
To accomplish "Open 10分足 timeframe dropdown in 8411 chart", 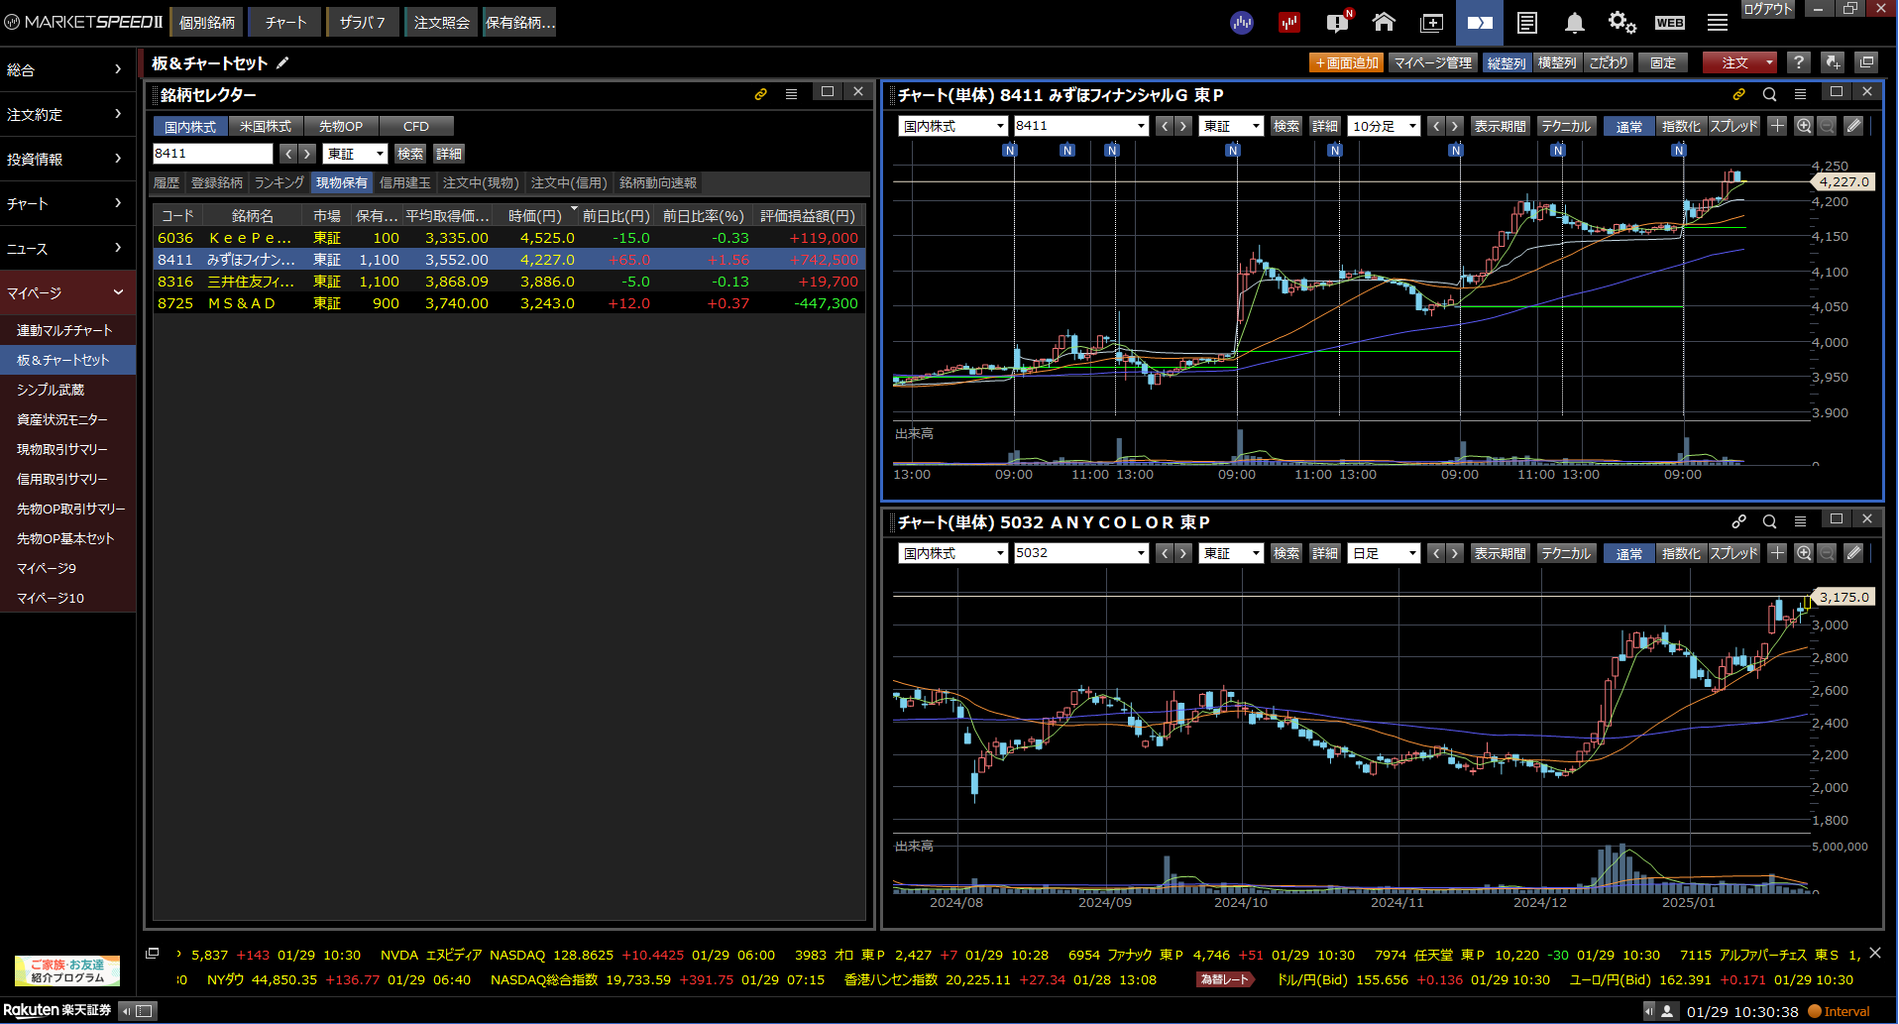I will coord(1383,126).
